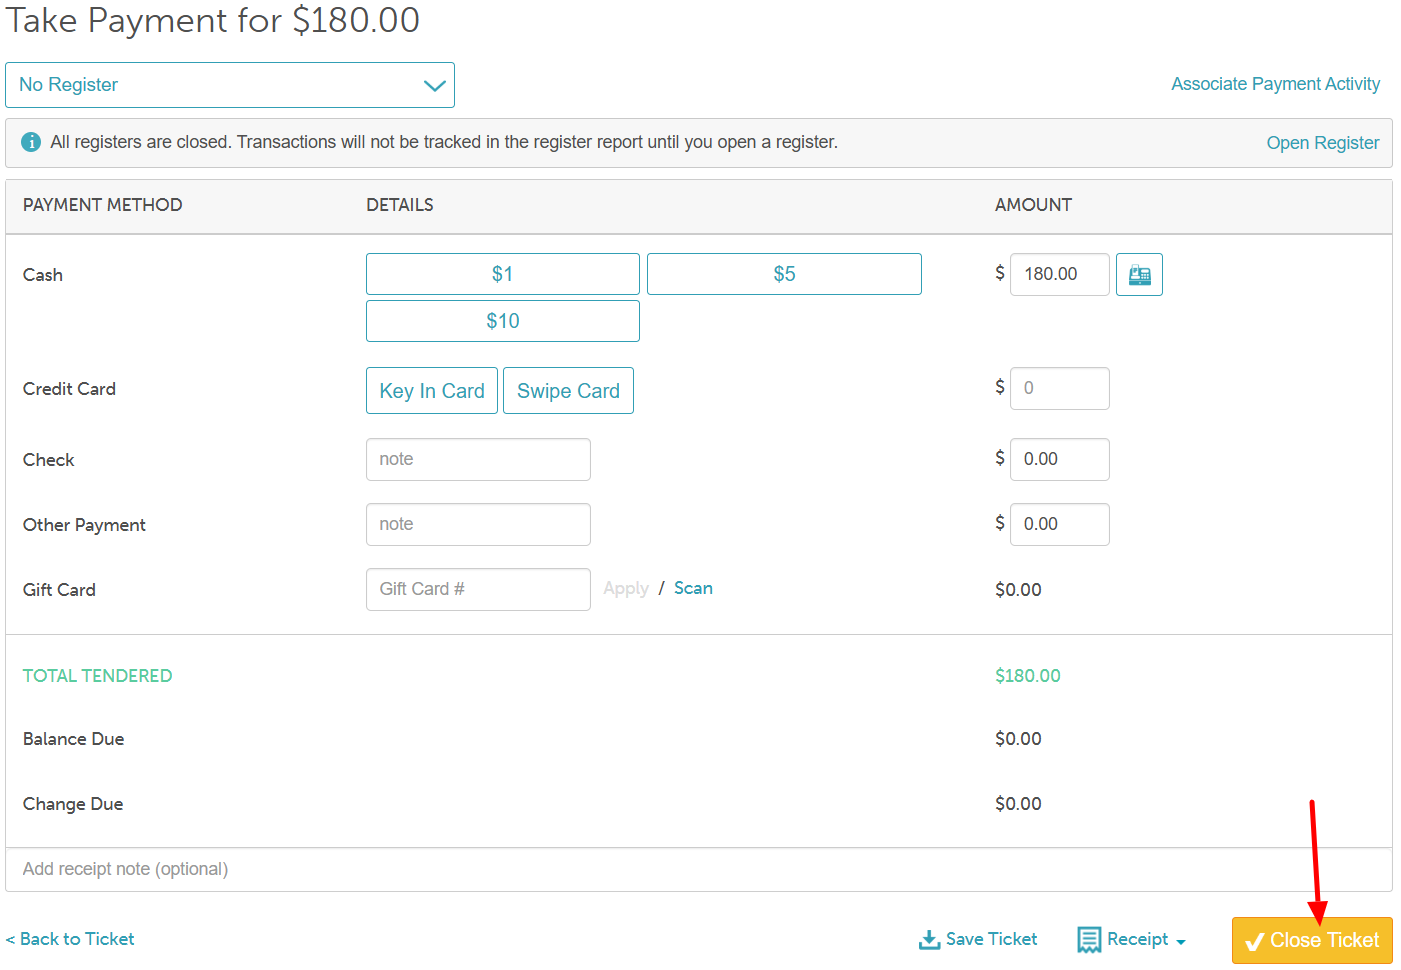
Task: Click the Gift Card number field
Action: click(478, 589)
